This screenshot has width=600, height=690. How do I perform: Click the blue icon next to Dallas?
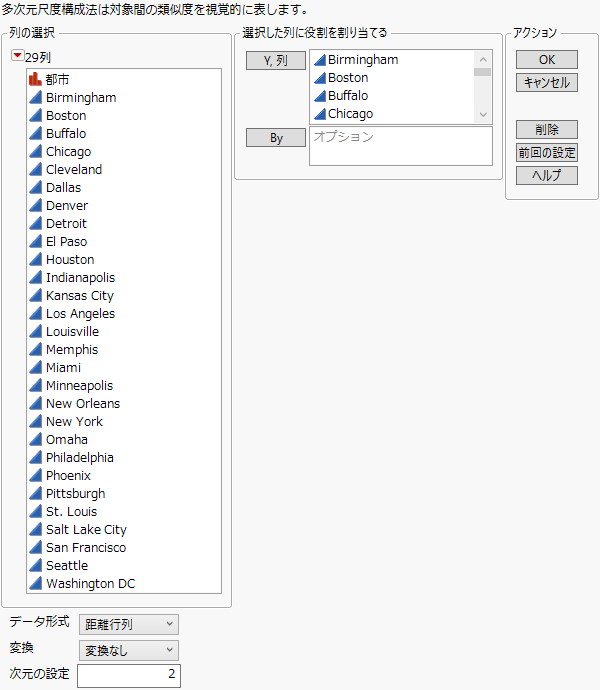(x=35, y=187)
